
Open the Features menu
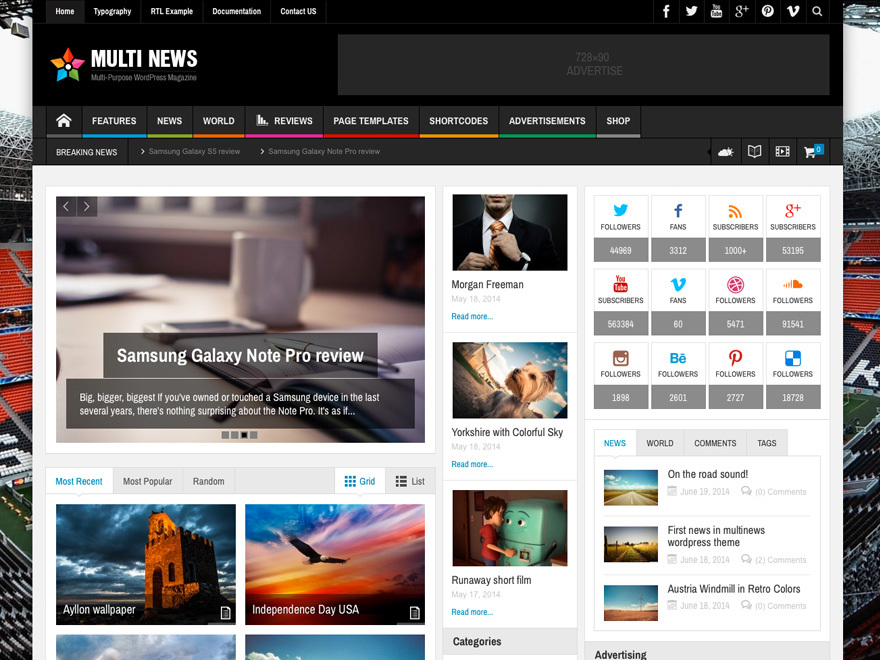tap(114, 121)
